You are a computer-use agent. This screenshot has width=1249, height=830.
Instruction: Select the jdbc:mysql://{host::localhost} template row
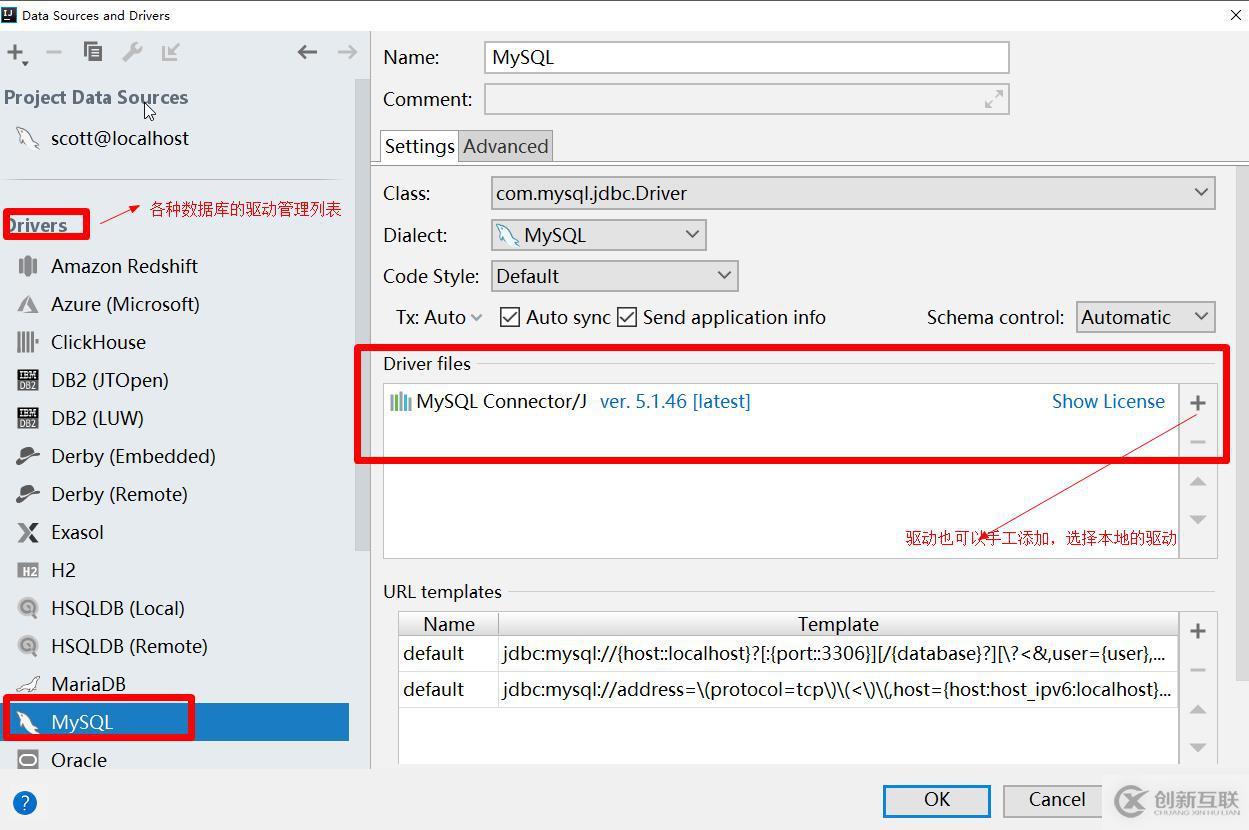[x=788, y=653]
